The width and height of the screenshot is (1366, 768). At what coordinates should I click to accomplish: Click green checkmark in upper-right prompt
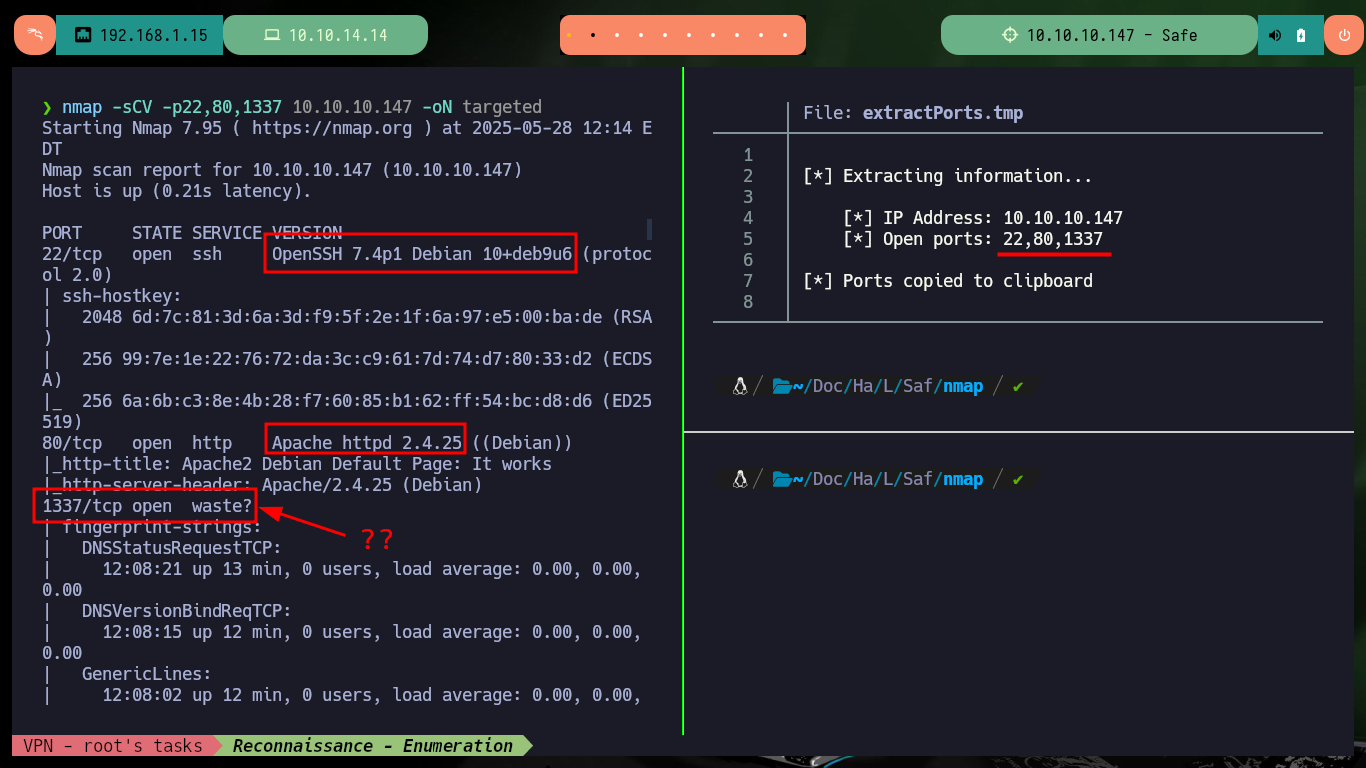[1018, 386]
